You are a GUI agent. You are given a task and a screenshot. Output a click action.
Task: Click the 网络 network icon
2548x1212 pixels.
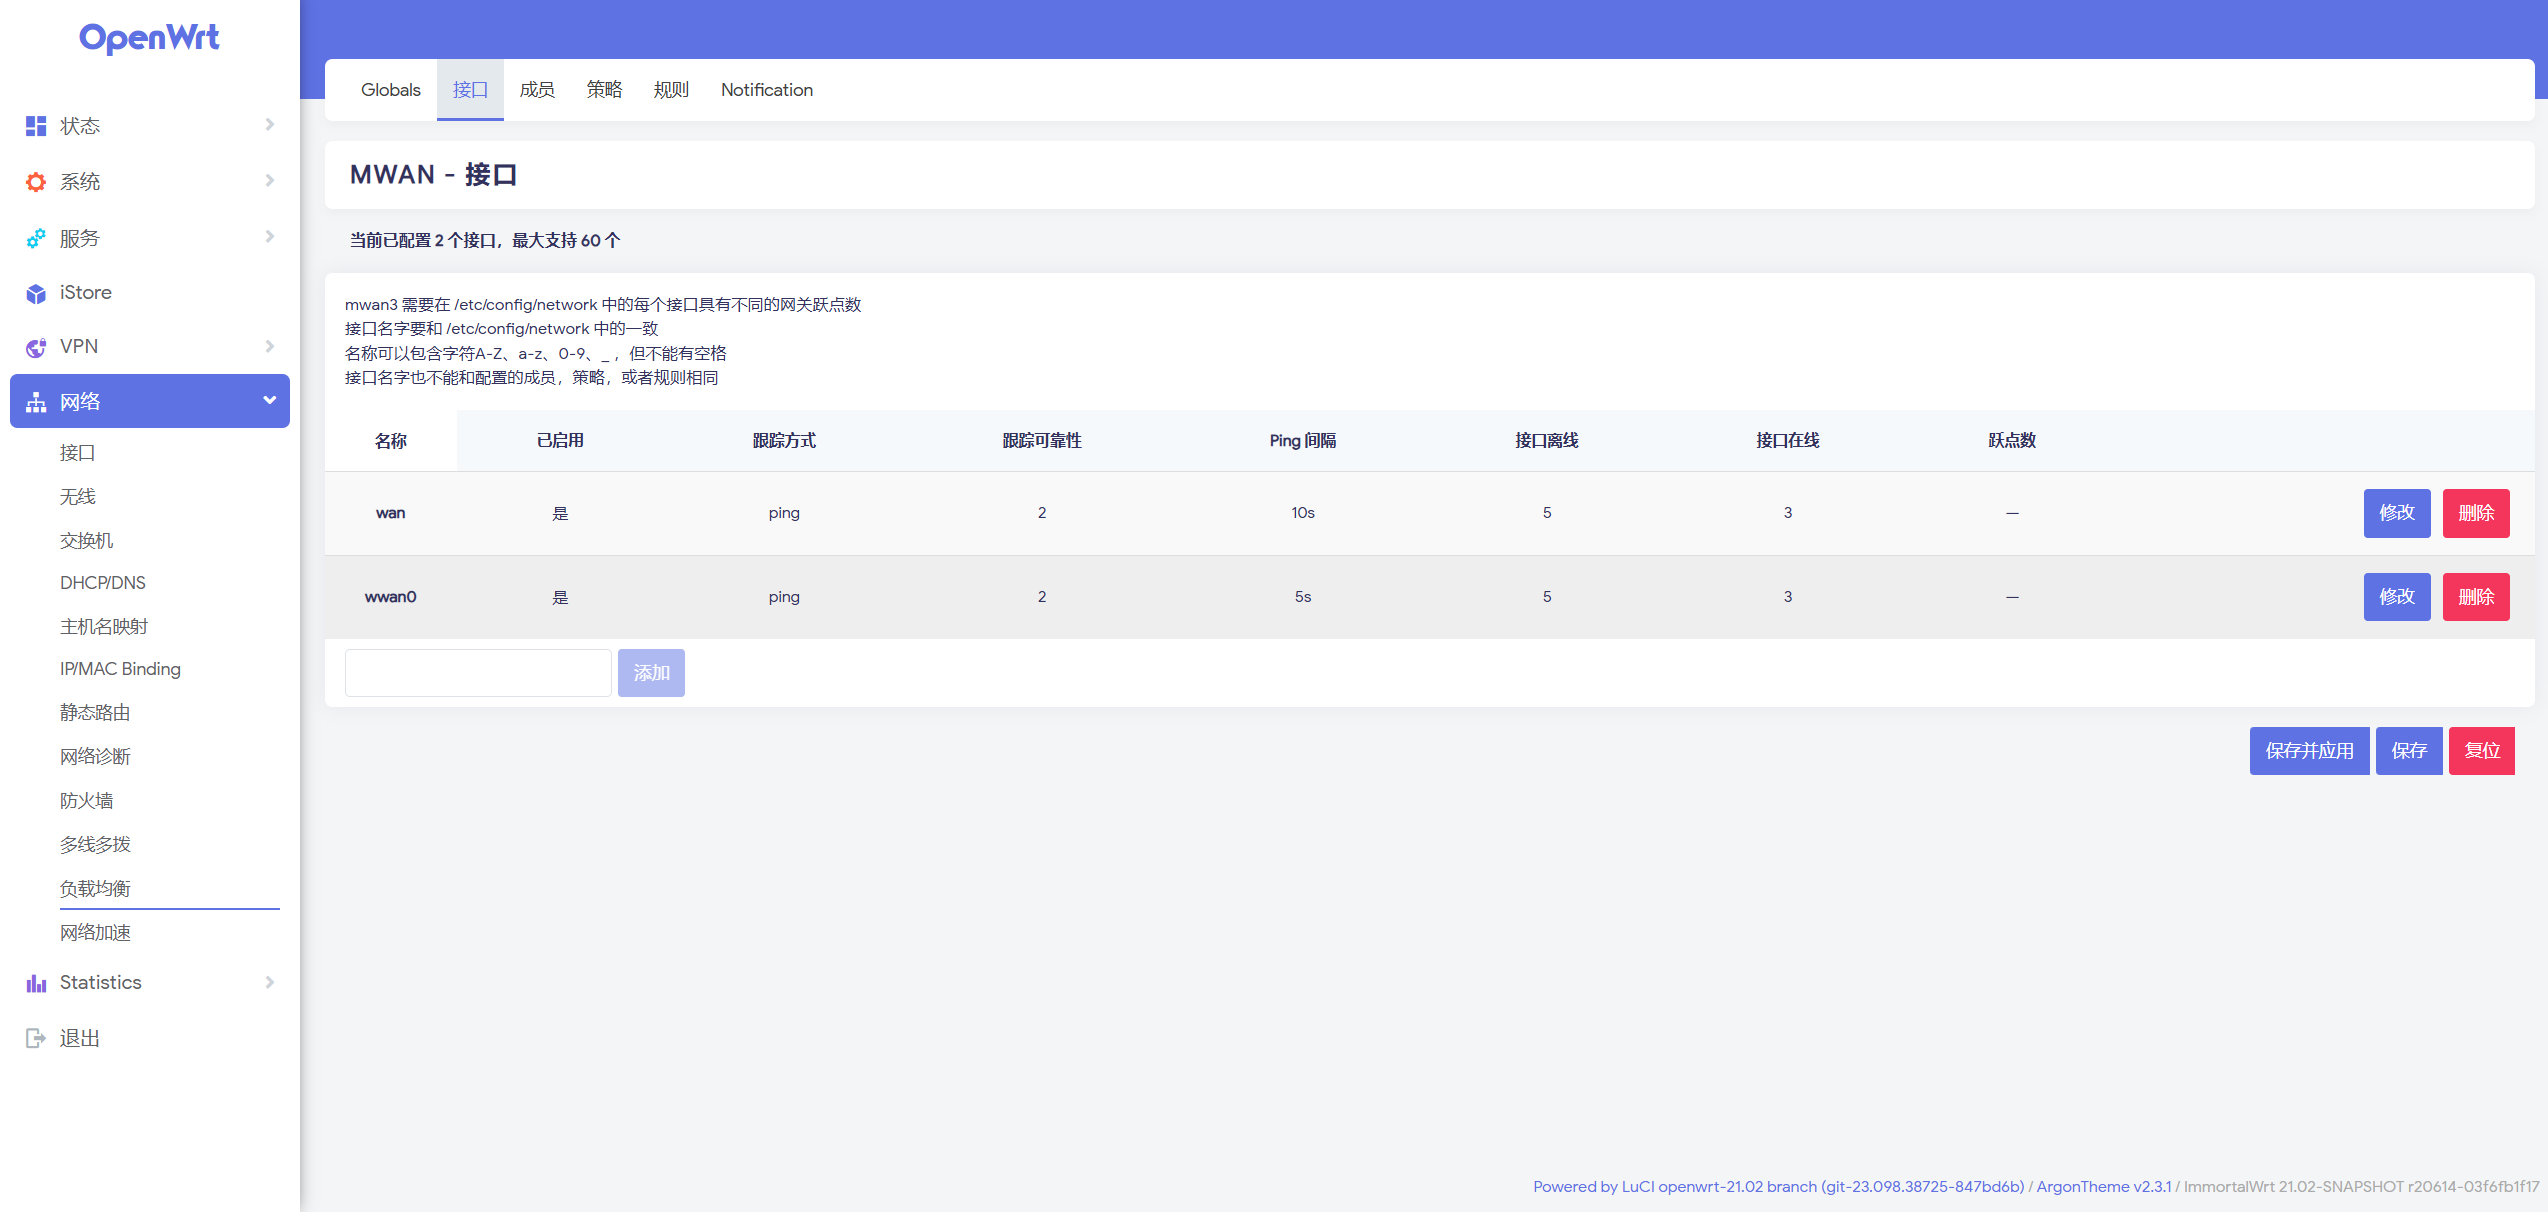pos(36,402)
